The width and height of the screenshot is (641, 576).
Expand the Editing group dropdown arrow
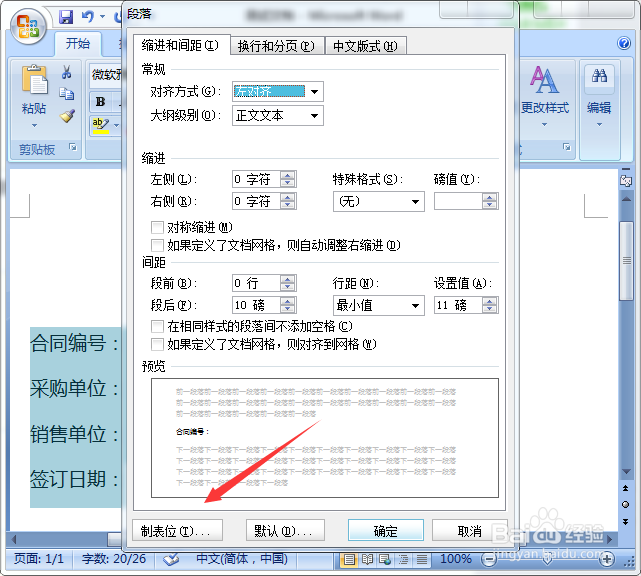point(599,124)
